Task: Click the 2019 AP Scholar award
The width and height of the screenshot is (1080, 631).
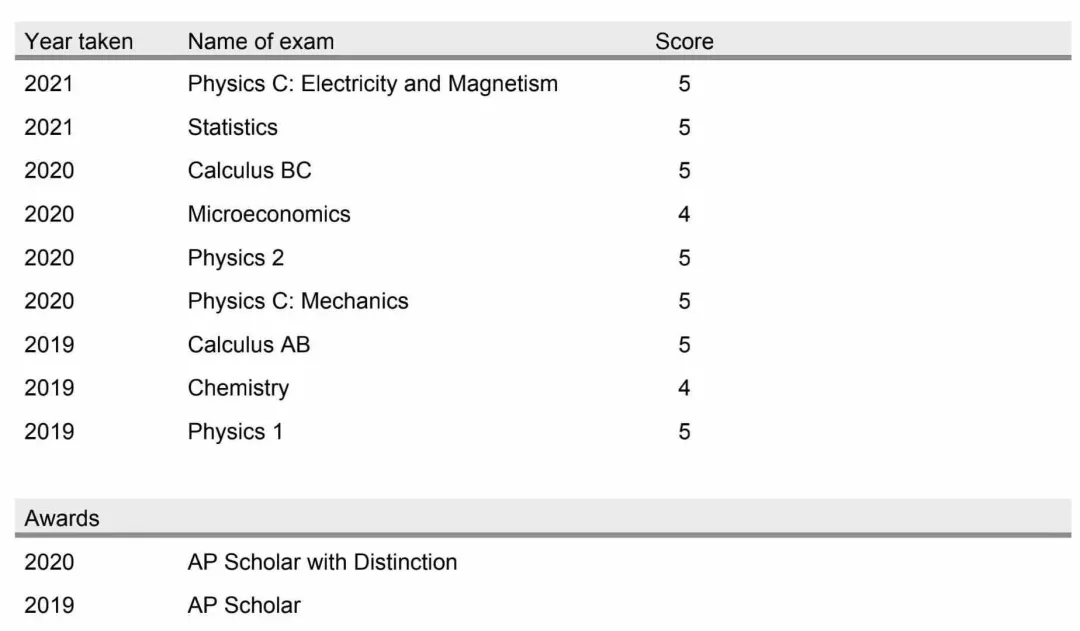Action: 244,606
